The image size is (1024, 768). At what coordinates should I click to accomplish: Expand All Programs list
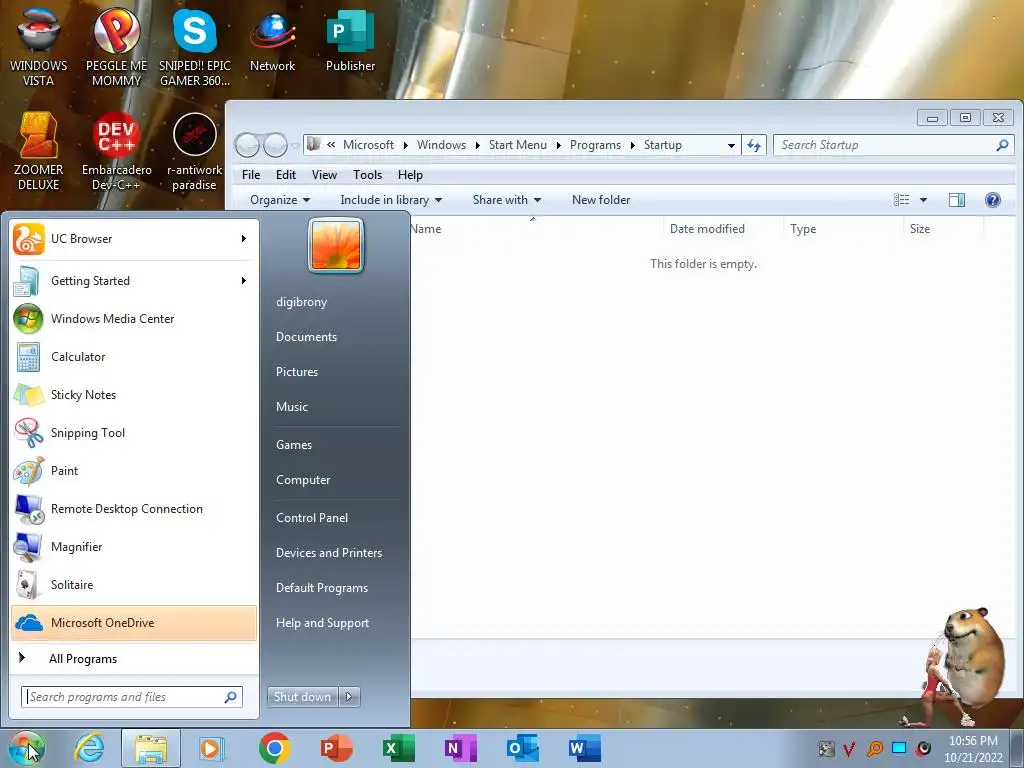134,659
